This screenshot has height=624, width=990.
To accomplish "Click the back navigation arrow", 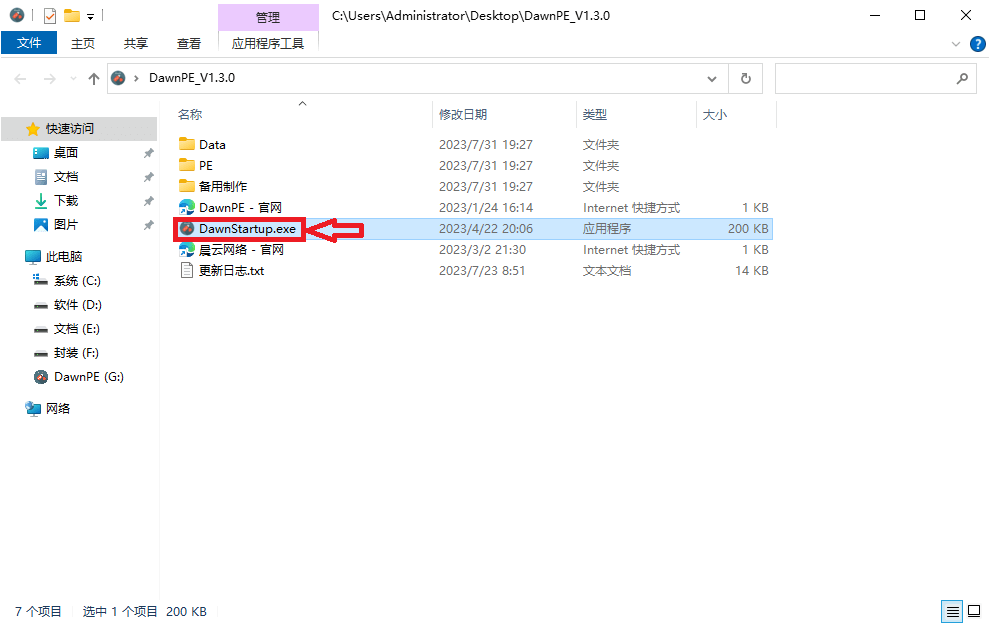I will [x=20, y=78].
